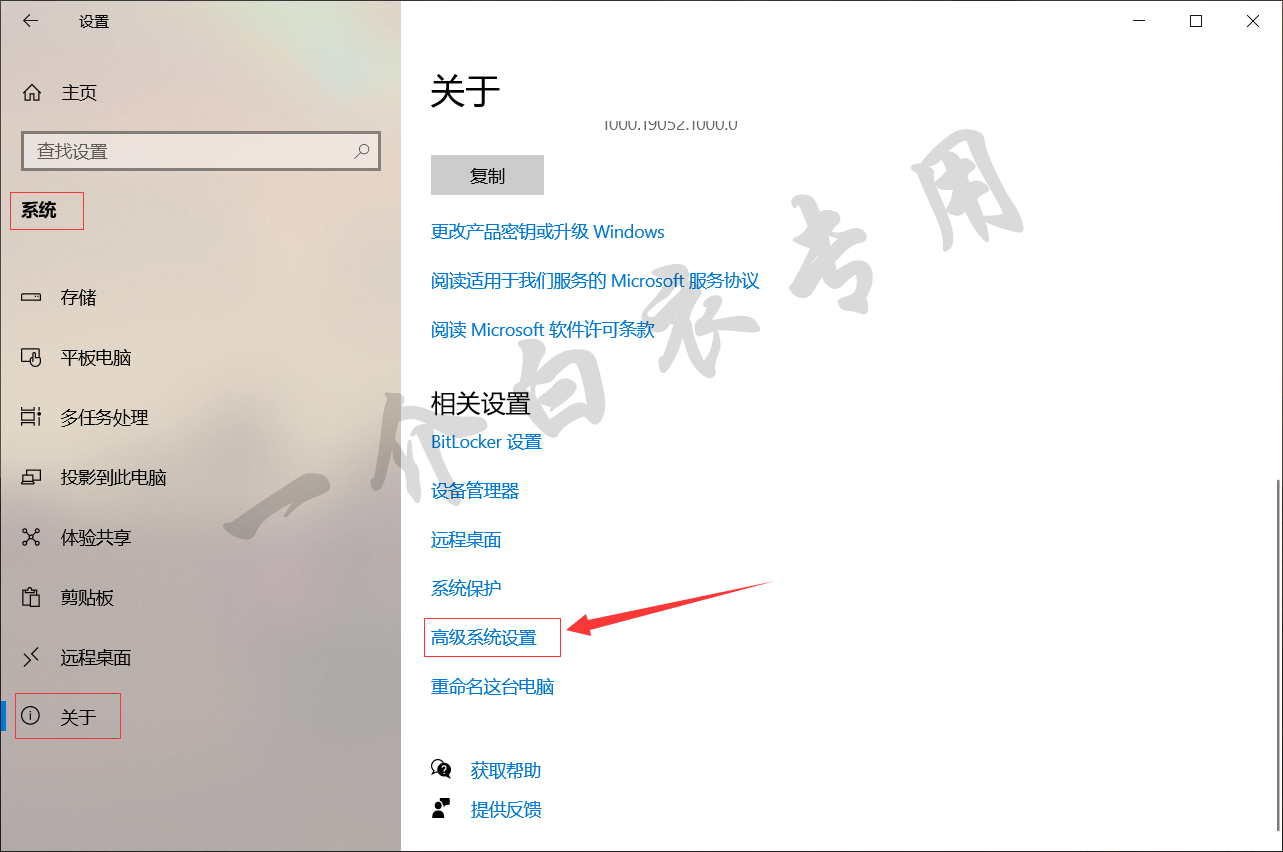Viewport: 1283px width, 852px height.
Task: Open Shared experiences (体验共享) icon
Action: [31, 537]
